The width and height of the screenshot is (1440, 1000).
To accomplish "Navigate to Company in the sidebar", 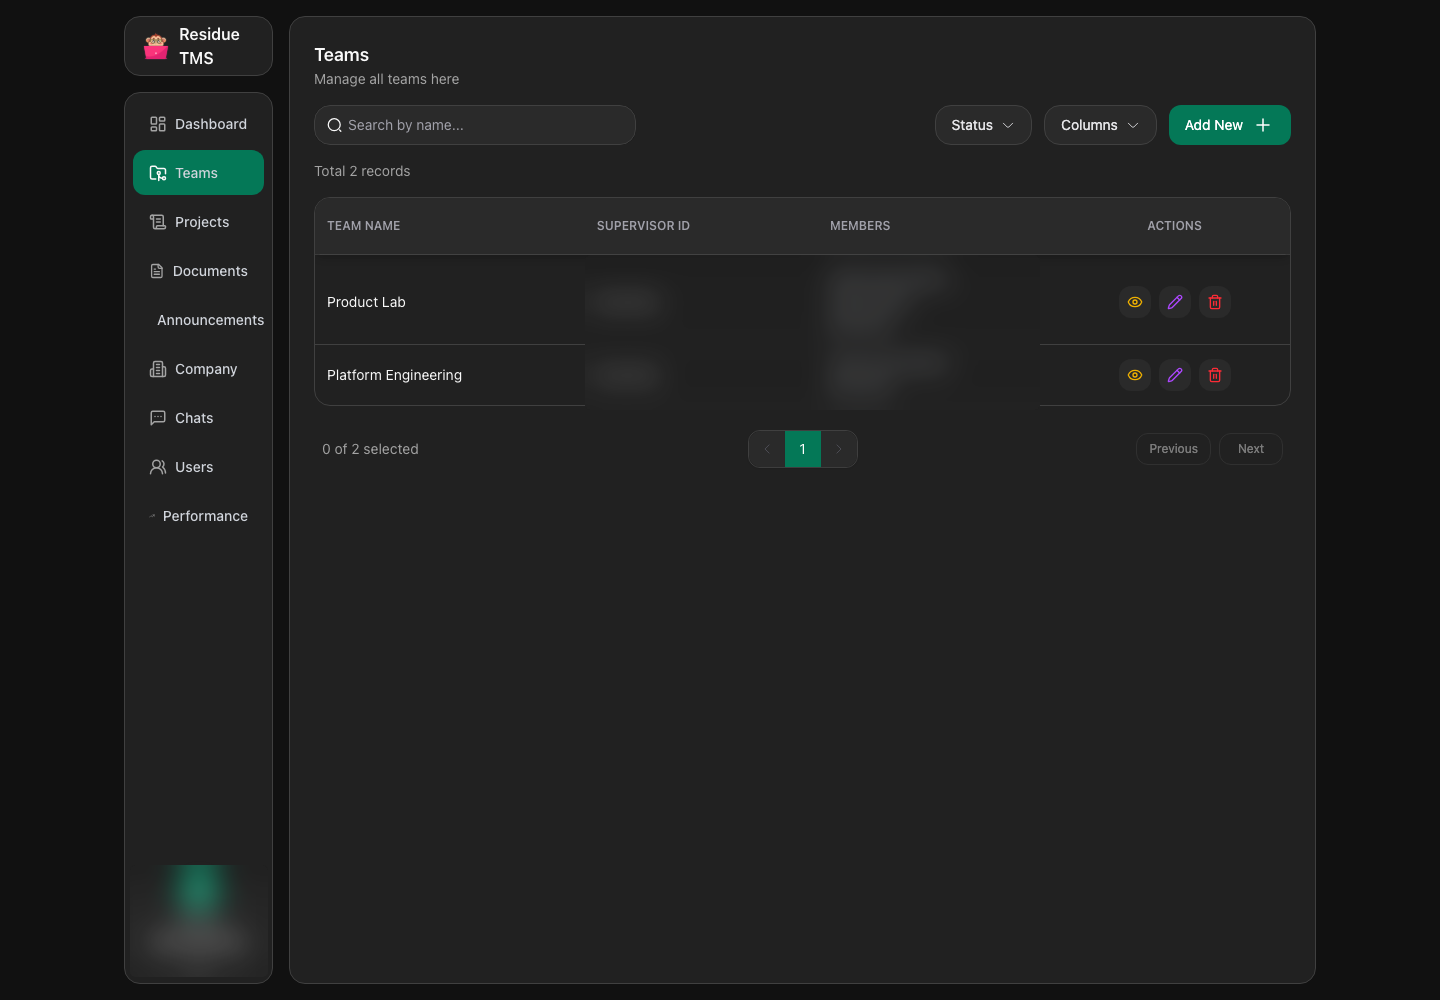I will coord(198,369).
